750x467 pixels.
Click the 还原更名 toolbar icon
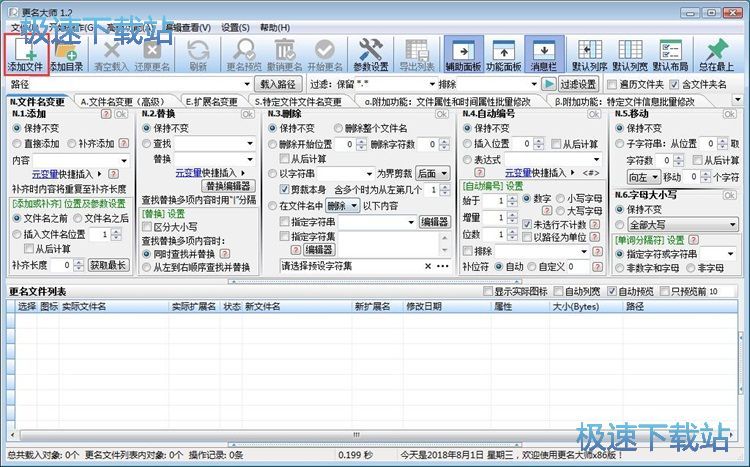152,54
